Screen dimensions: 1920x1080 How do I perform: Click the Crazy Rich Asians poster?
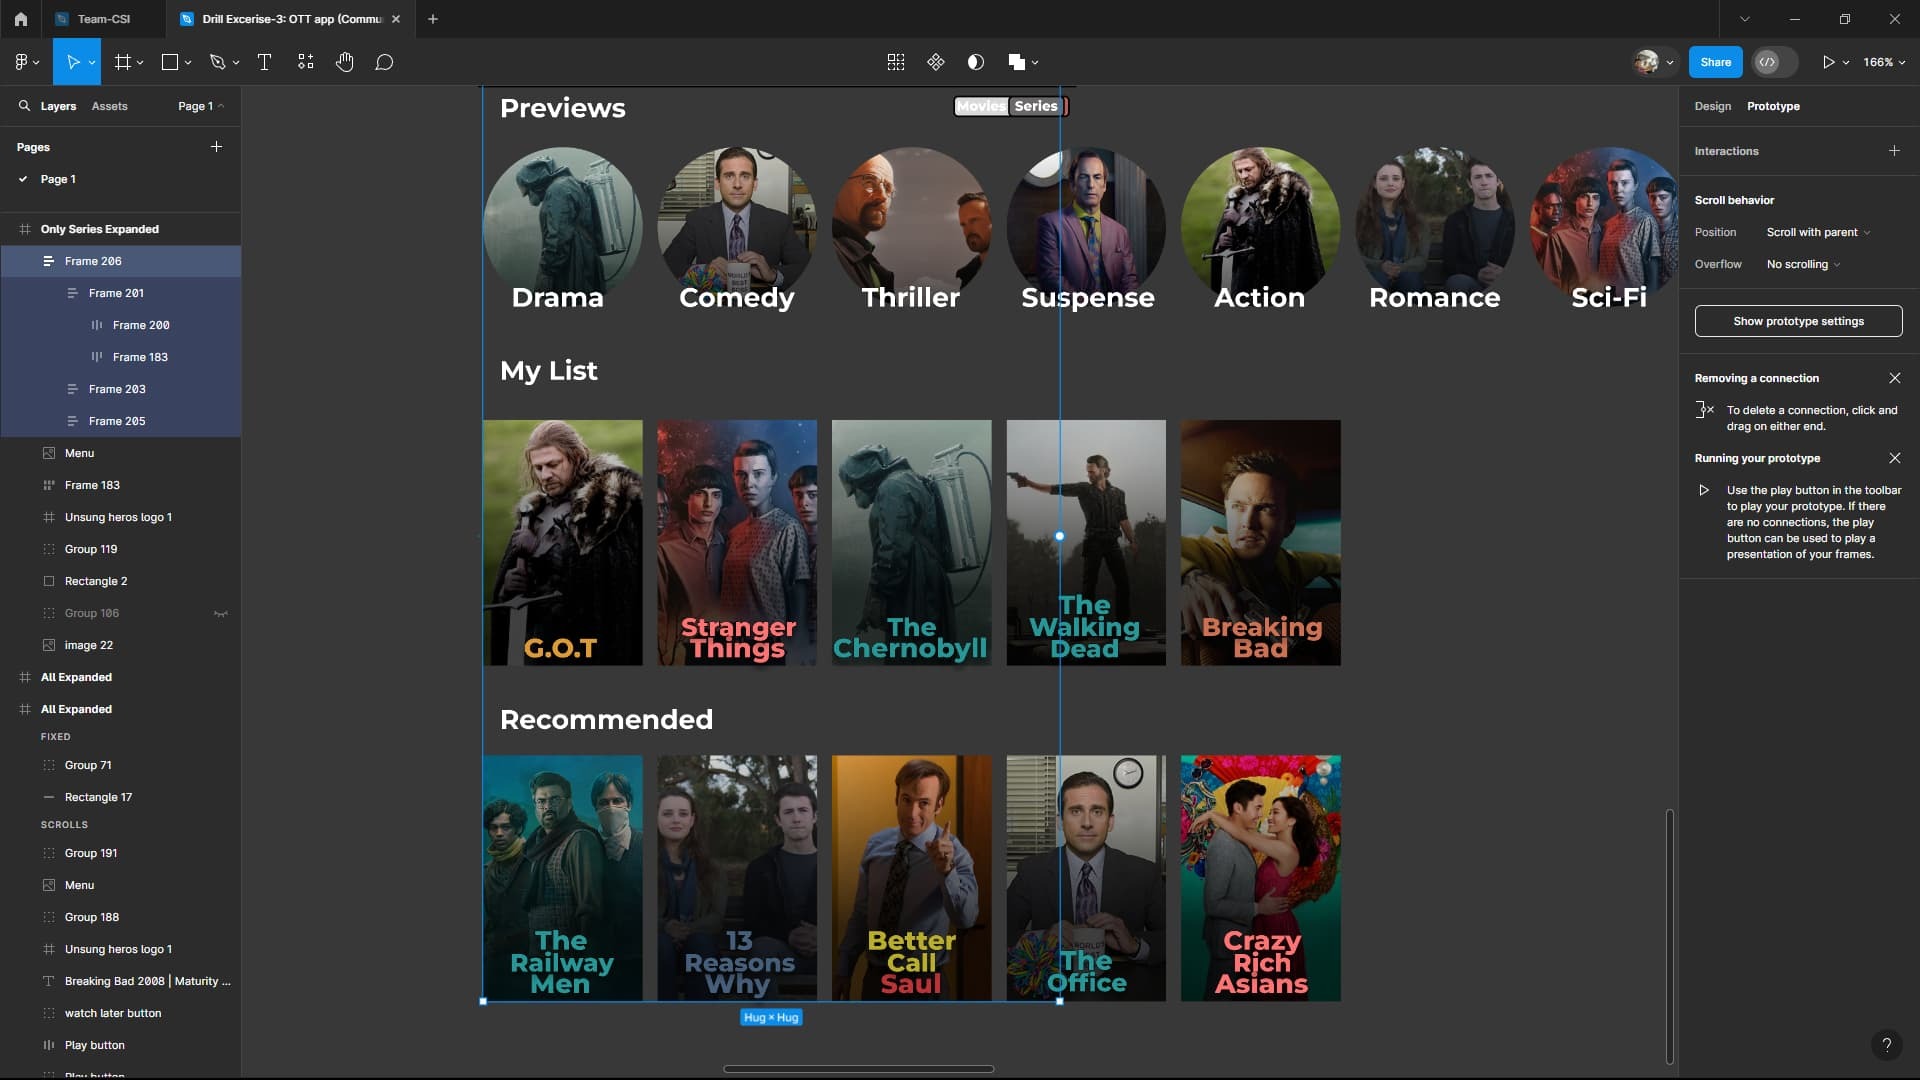click(x=1260, y=878)
